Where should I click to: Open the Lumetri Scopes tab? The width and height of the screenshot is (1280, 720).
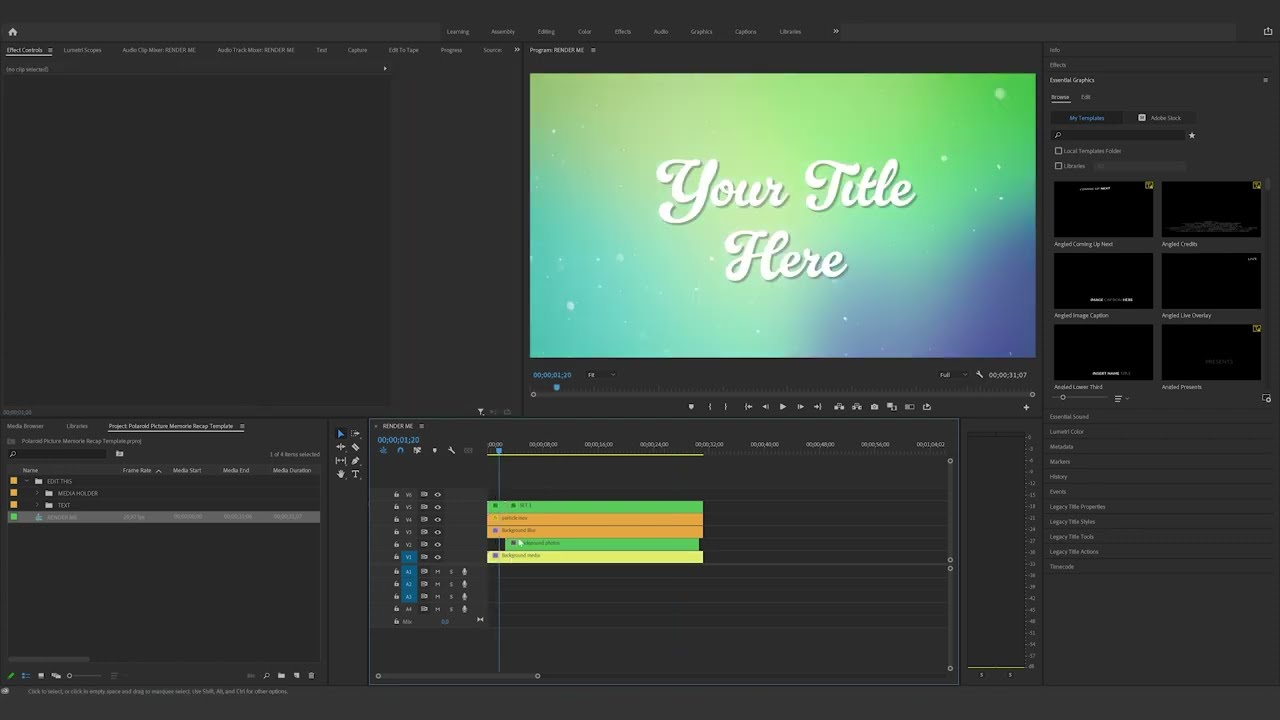[x=82, y=50]
